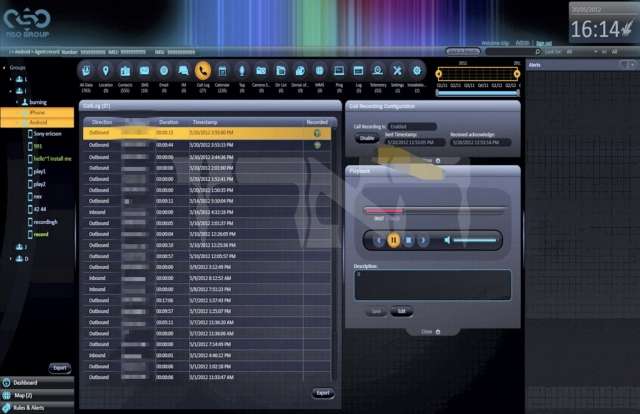The height and width of the screenshot is (414, 640).
Task: Collapse the Groups tree root
Action: [4, 67]
